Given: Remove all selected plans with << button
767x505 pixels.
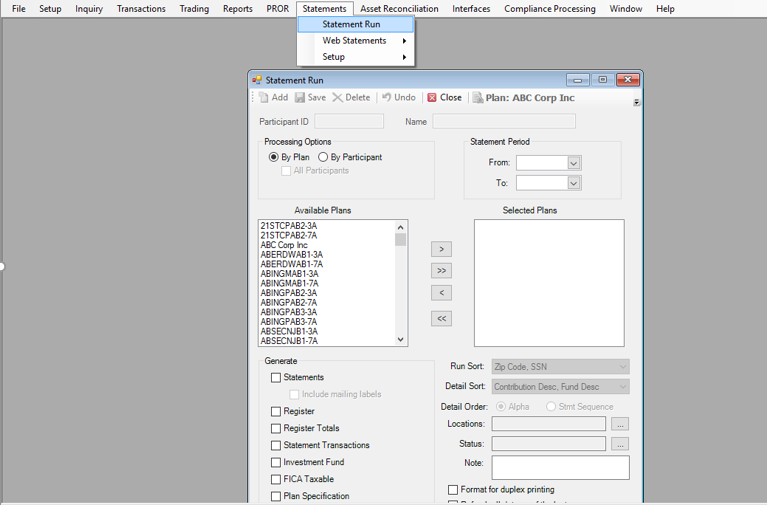Looking at the screenshot, I should coord(441,318).
